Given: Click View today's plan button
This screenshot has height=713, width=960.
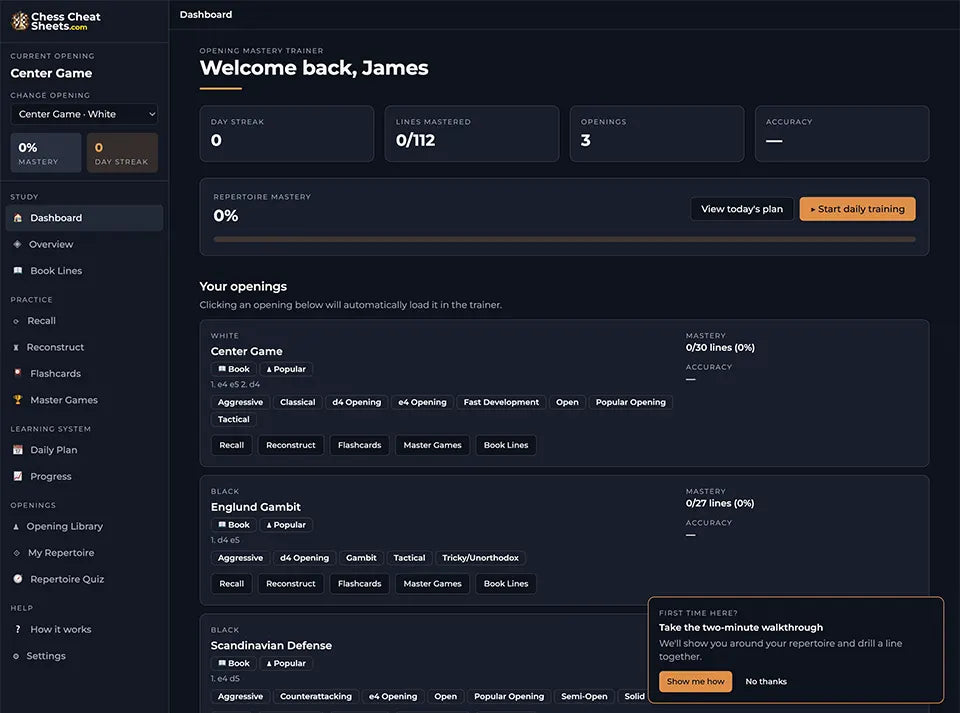Looking at the screenshot, I should tap(741, 209).
